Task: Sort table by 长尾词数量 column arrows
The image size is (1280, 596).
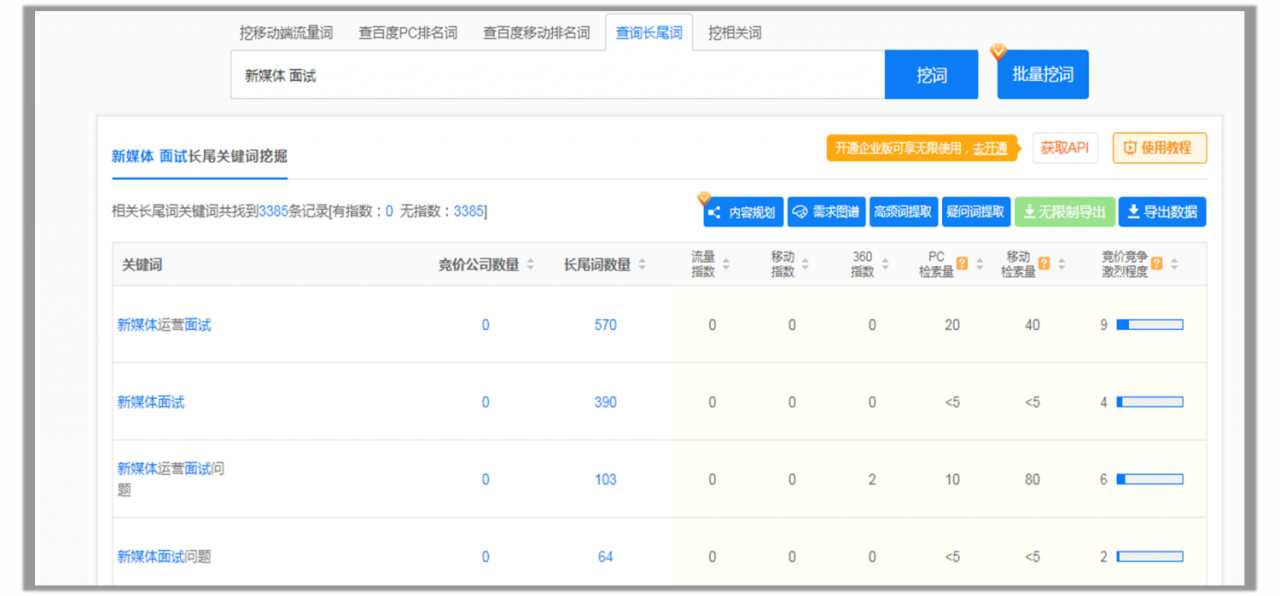Action: tap(642, 265)
